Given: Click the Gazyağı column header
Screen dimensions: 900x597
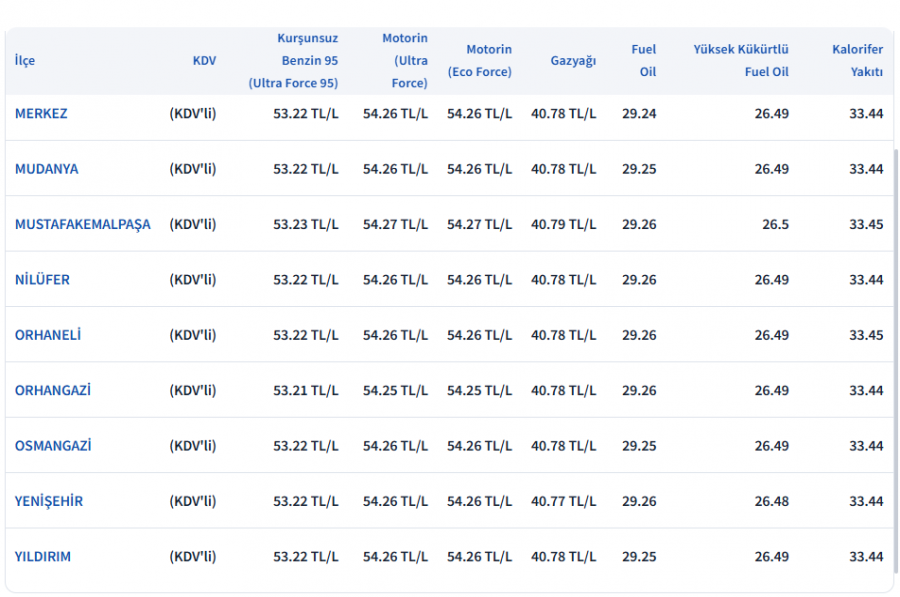Looking at the screenshot, I should [x=573, y=61].
